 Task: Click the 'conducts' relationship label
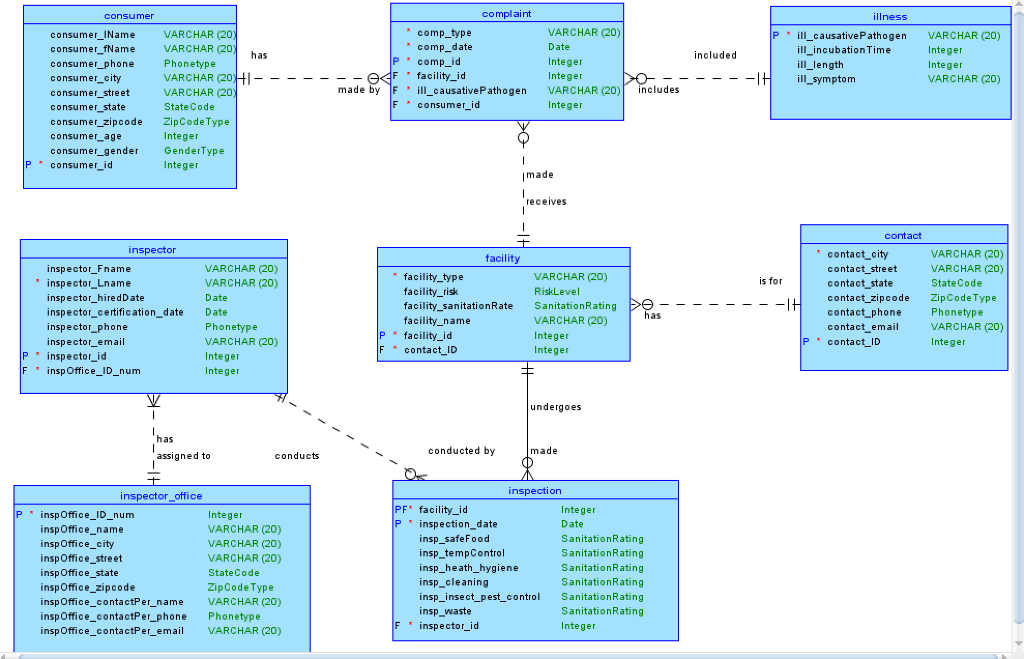[x=296, y=456]
